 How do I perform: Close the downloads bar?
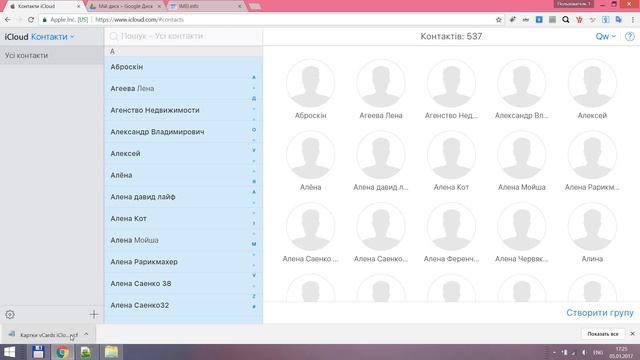point(632,334)
